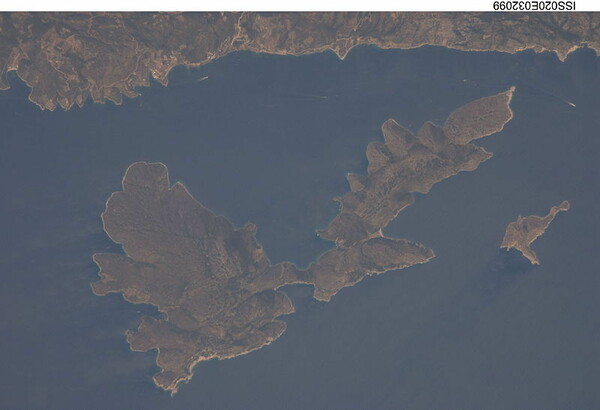The height and width of the screenshot is (410, 600).
Task: Select the small isolated island on the east
Action: click(x=530, y=232)
